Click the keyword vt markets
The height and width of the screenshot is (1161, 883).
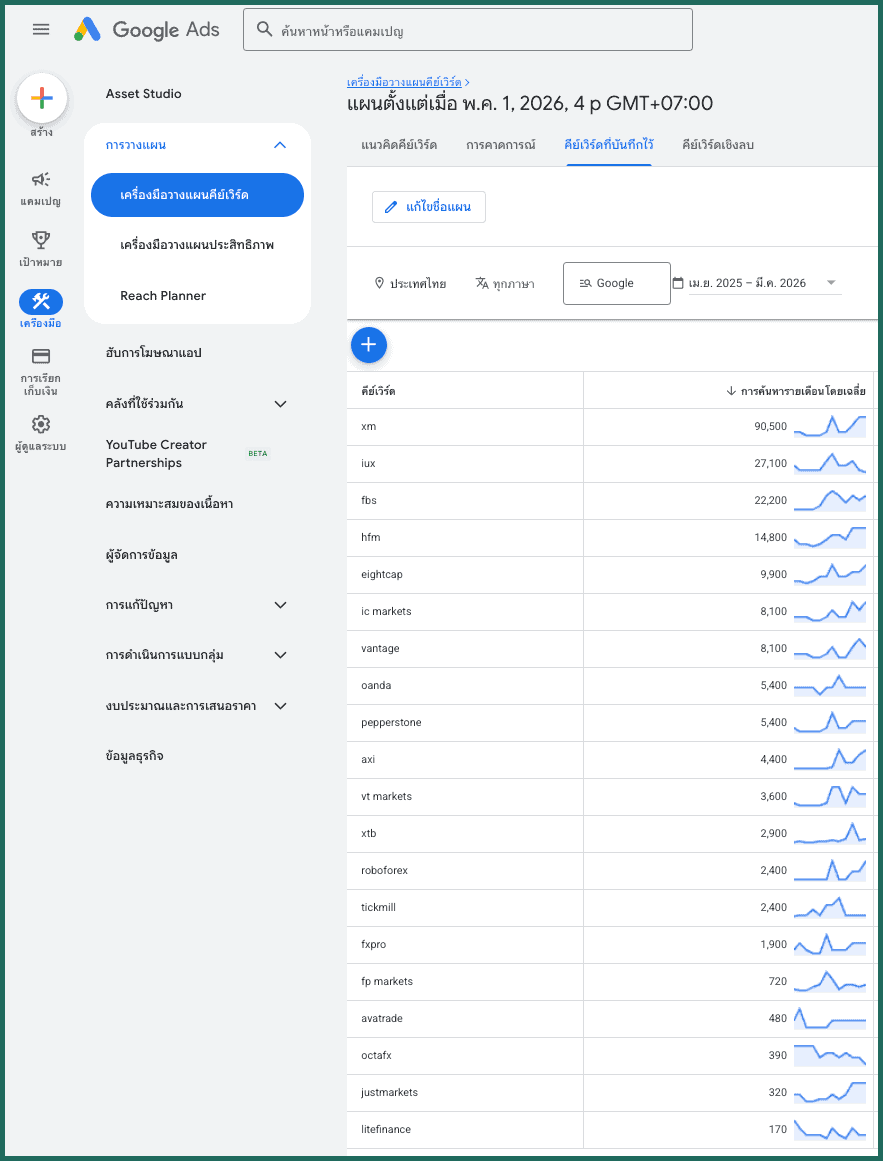pos(386,797)
